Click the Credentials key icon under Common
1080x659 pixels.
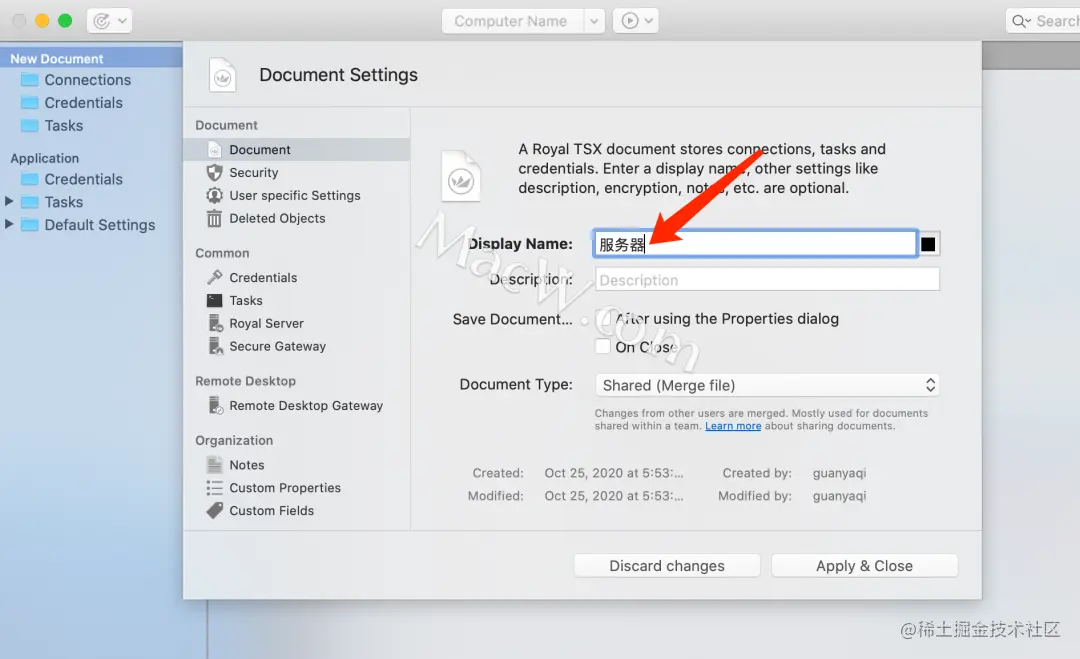click(215, 278)
